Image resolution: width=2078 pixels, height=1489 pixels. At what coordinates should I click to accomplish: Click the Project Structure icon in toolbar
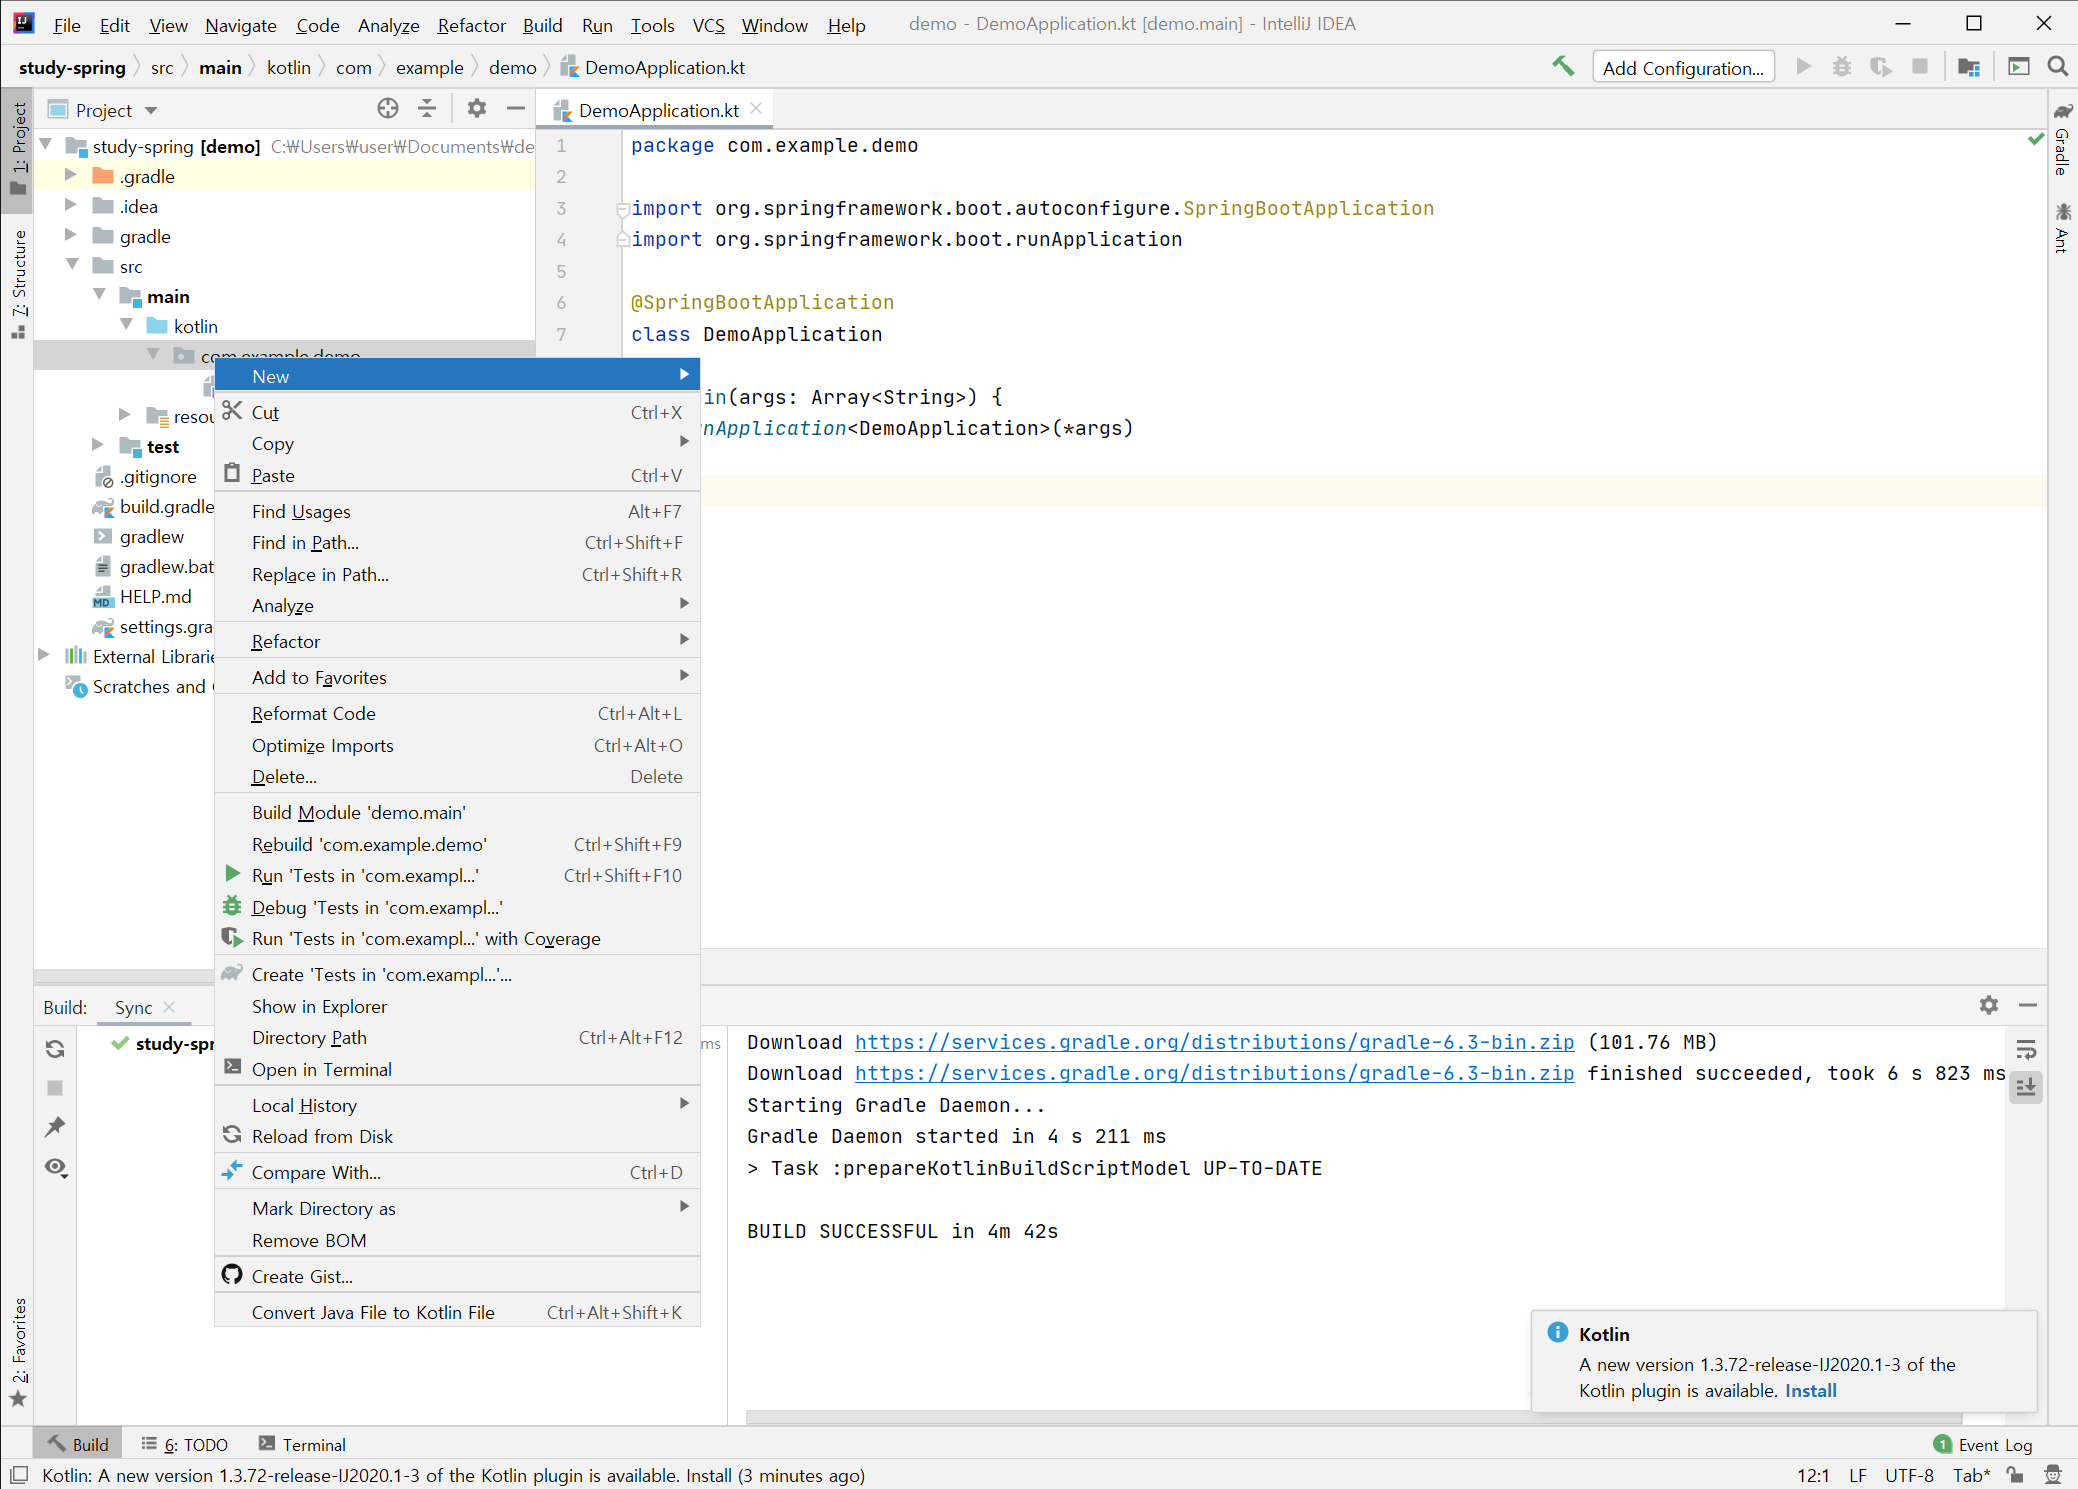pos(1968,67)
